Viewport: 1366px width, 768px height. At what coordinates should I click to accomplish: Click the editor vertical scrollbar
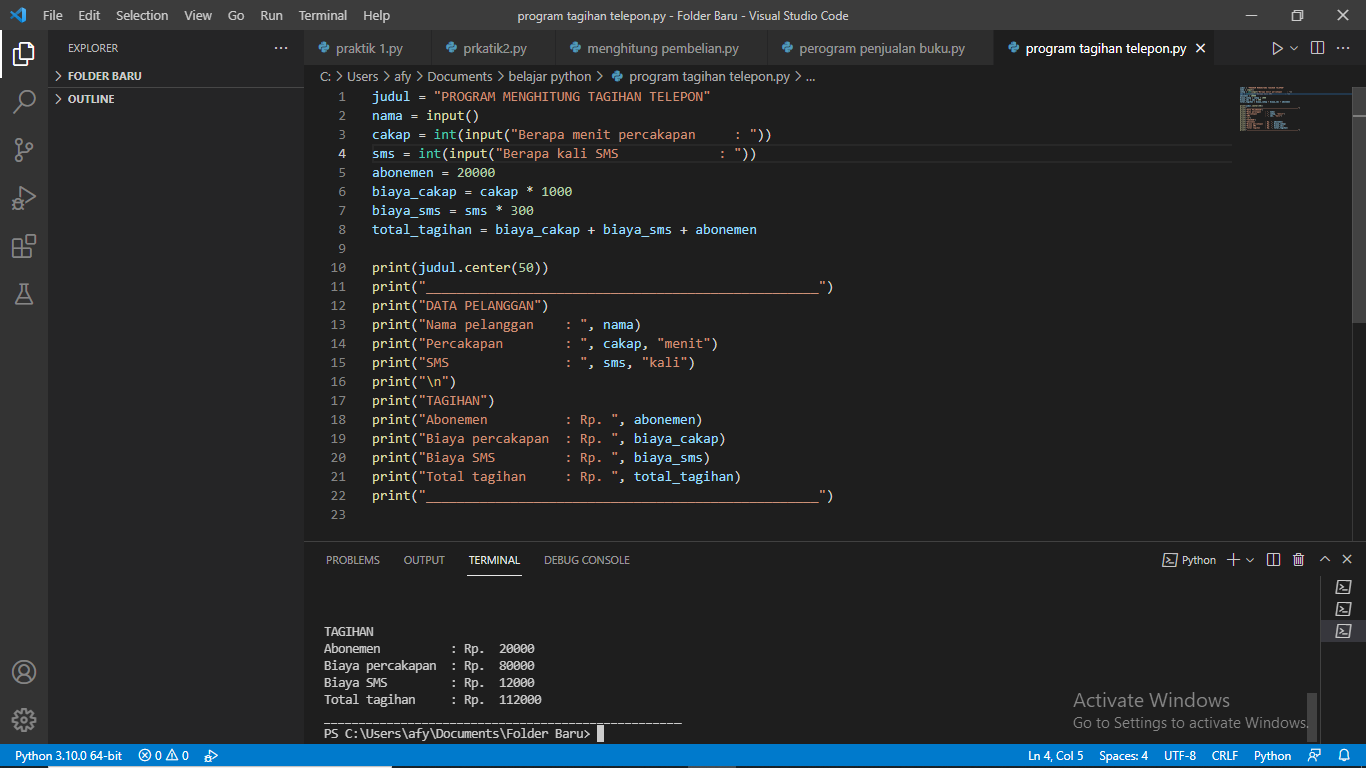(1359, 204)
